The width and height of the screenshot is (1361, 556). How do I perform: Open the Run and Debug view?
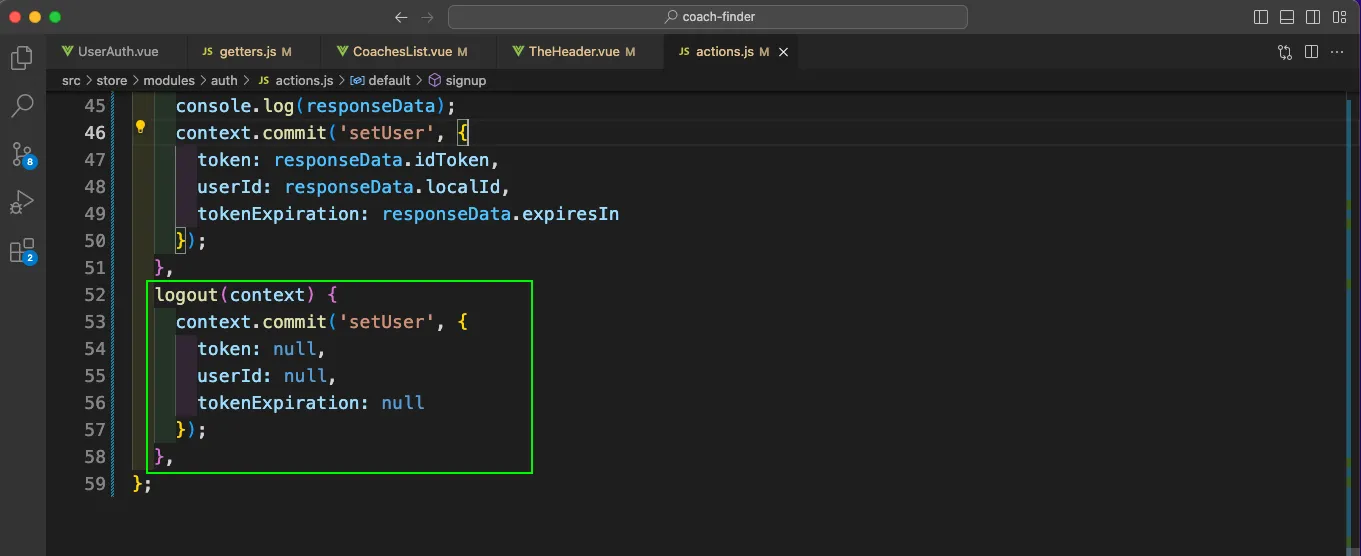point(22,202)
